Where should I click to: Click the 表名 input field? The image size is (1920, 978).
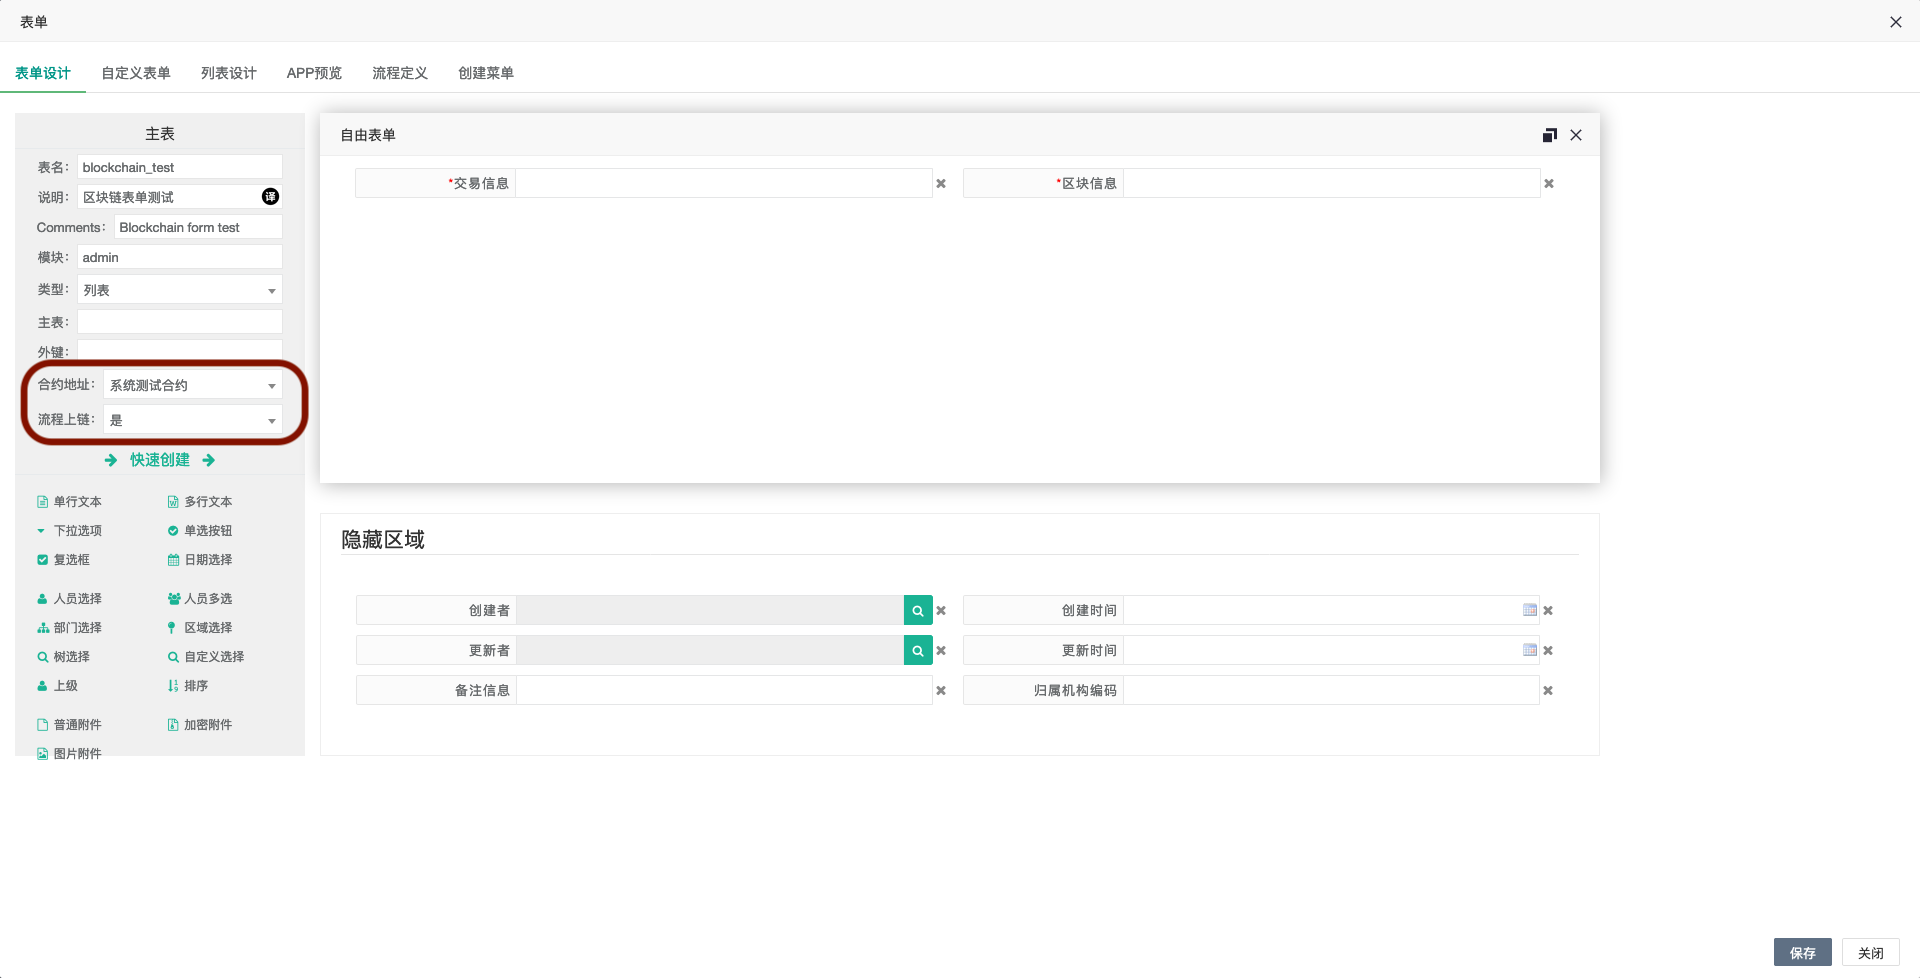click(x=180, y=167)
